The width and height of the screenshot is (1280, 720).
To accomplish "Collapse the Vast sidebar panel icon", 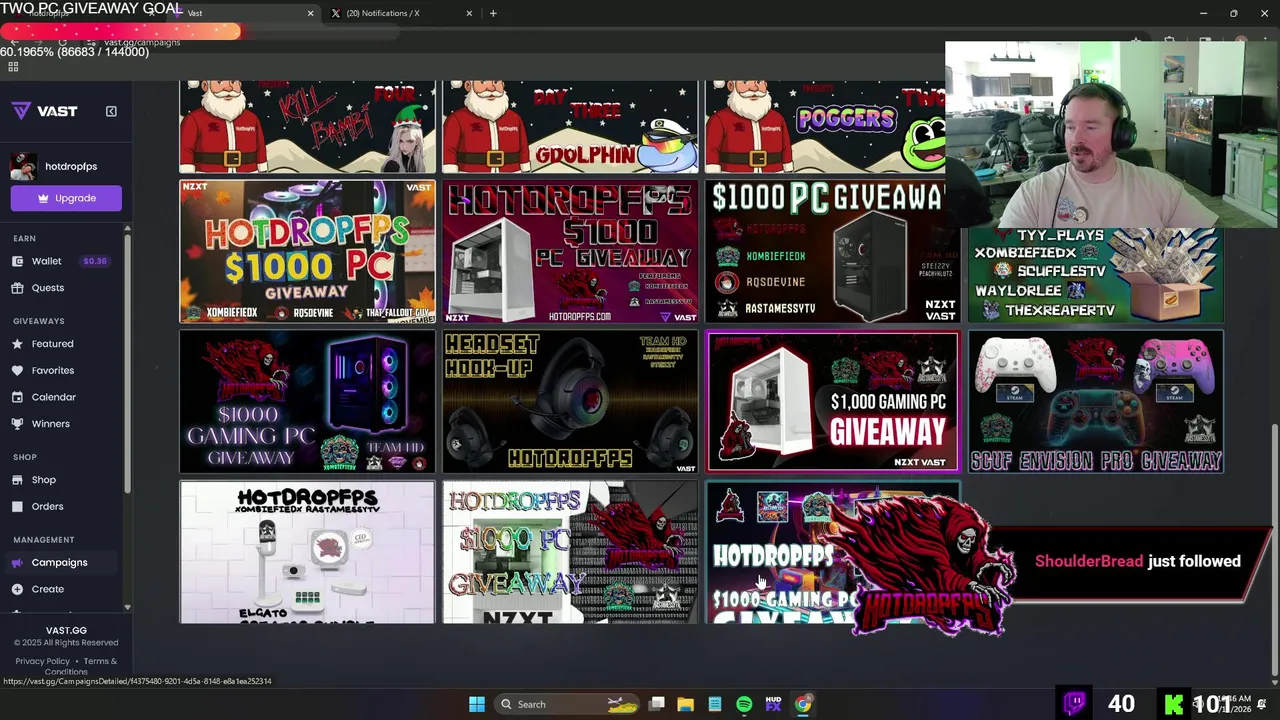I will (x=111, y=111).
